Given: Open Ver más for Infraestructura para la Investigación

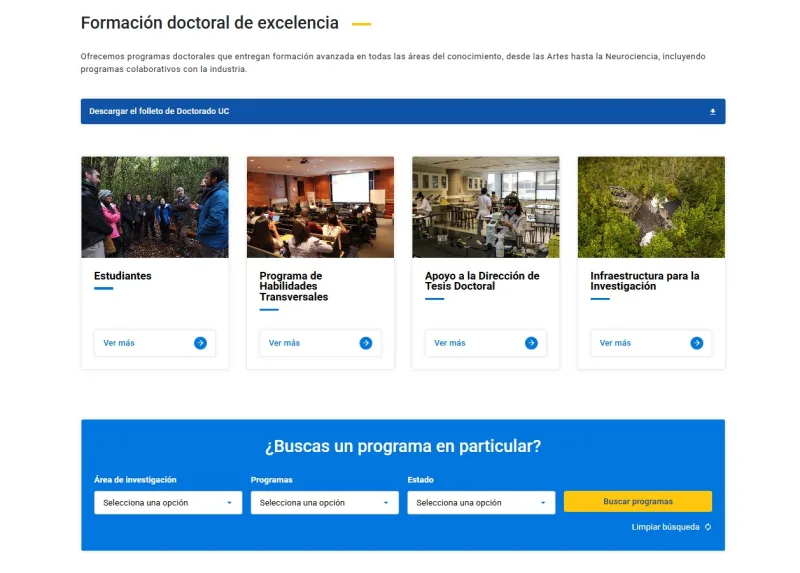Looking at the screenshot, I should click(x=651, y=343).
